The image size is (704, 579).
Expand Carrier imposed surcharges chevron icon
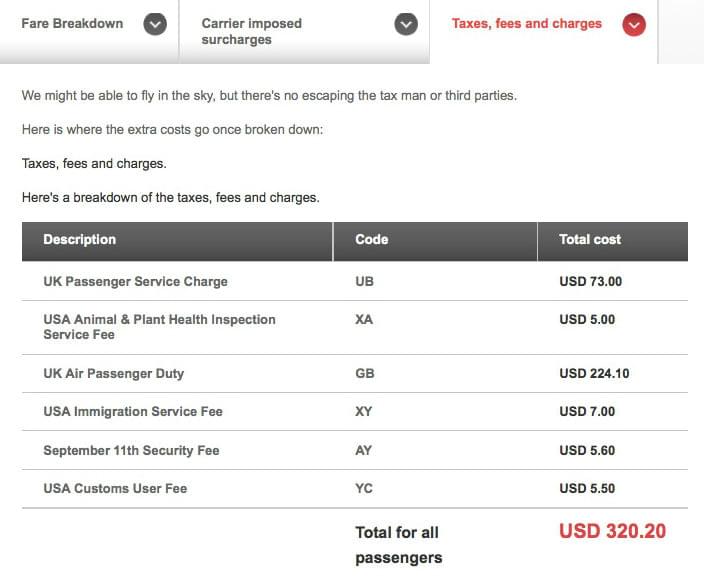click(x=406, y=24)
